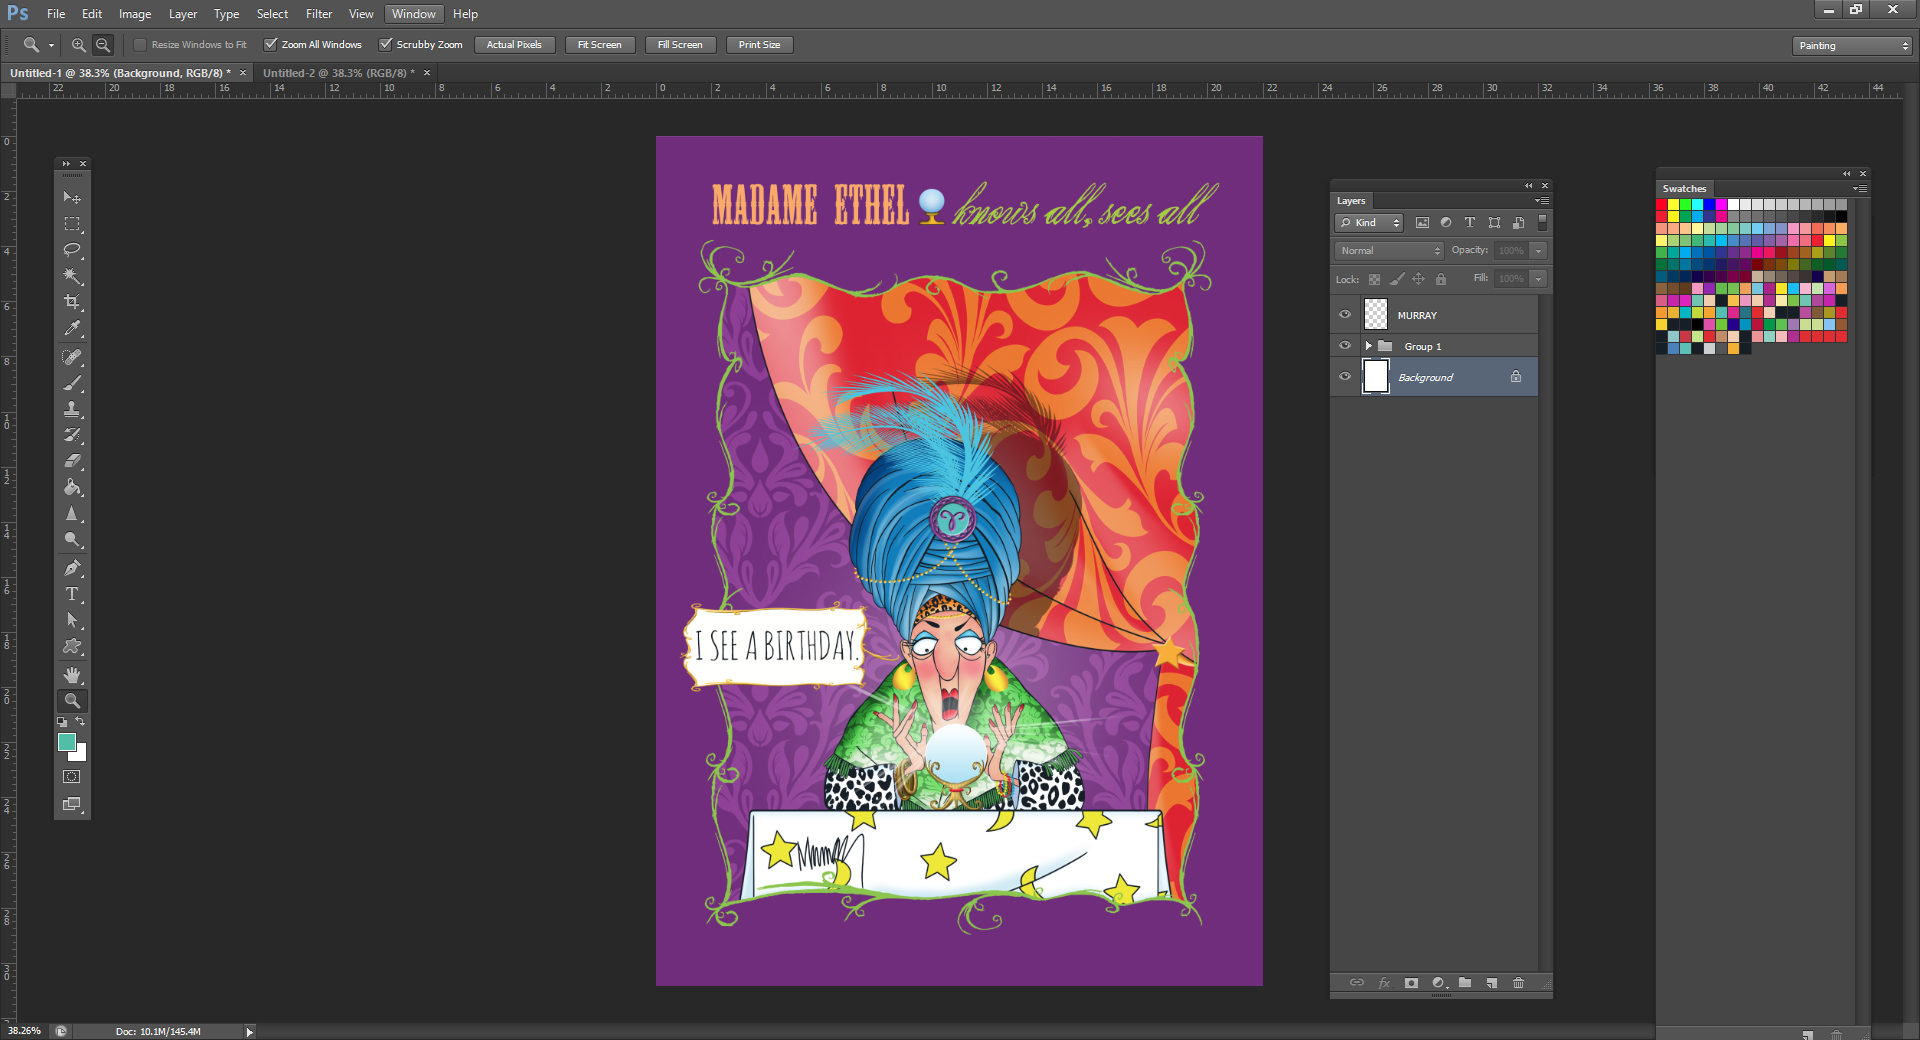The image size is (1920, 1040).
Task: Open the Fill dropdown arrow
Action: 1539,279
